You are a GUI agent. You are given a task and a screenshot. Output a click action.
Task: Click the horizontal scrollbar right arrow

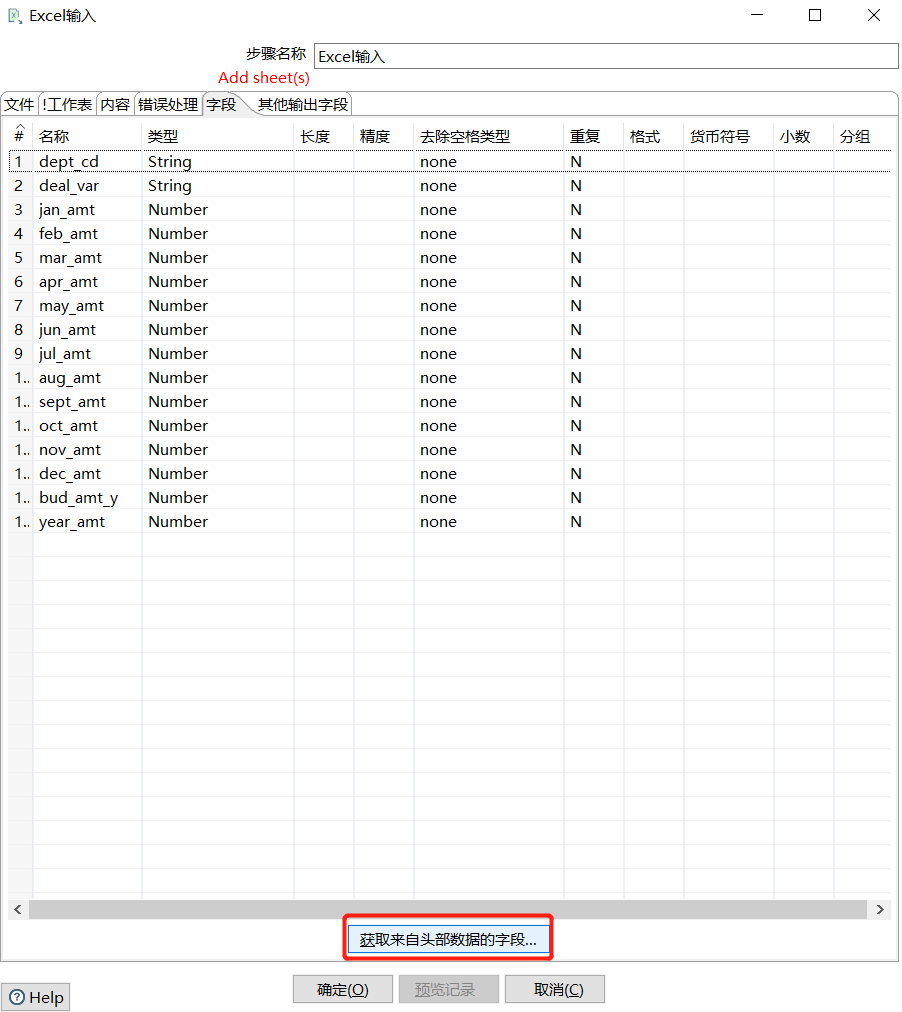pos(879,909)
